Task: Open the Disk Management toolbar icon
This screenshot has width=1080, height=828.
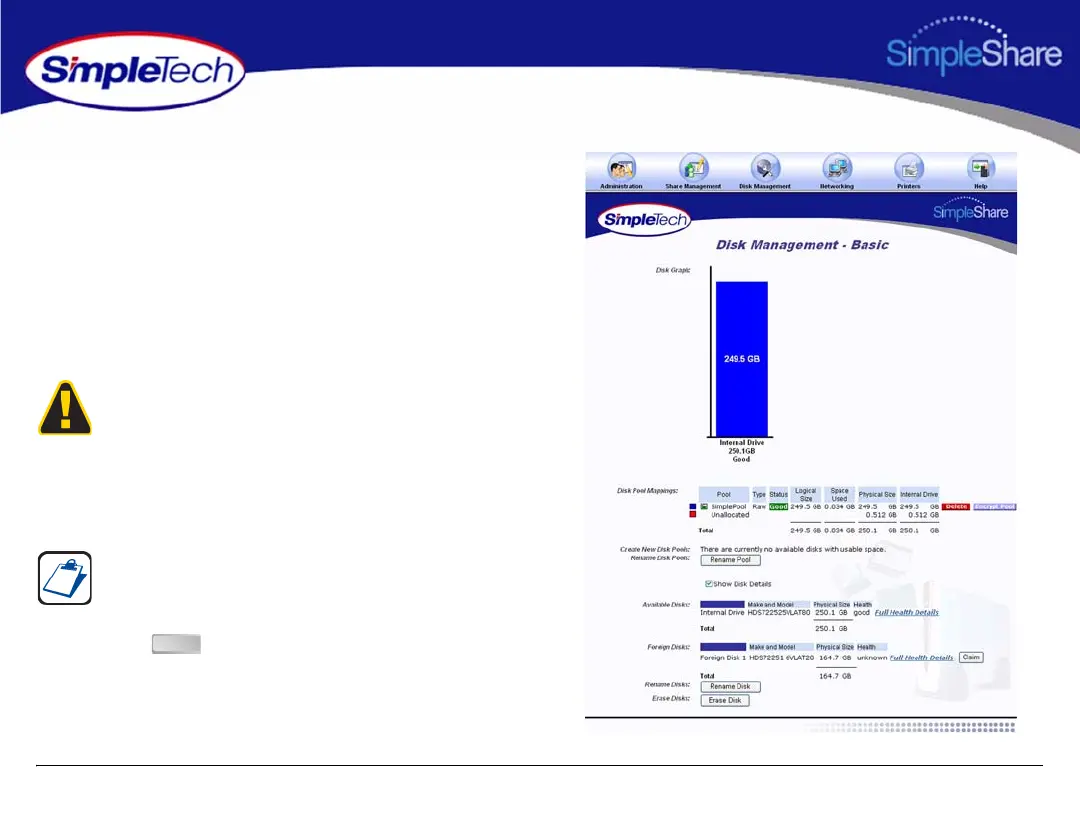Action: (765, 167)
